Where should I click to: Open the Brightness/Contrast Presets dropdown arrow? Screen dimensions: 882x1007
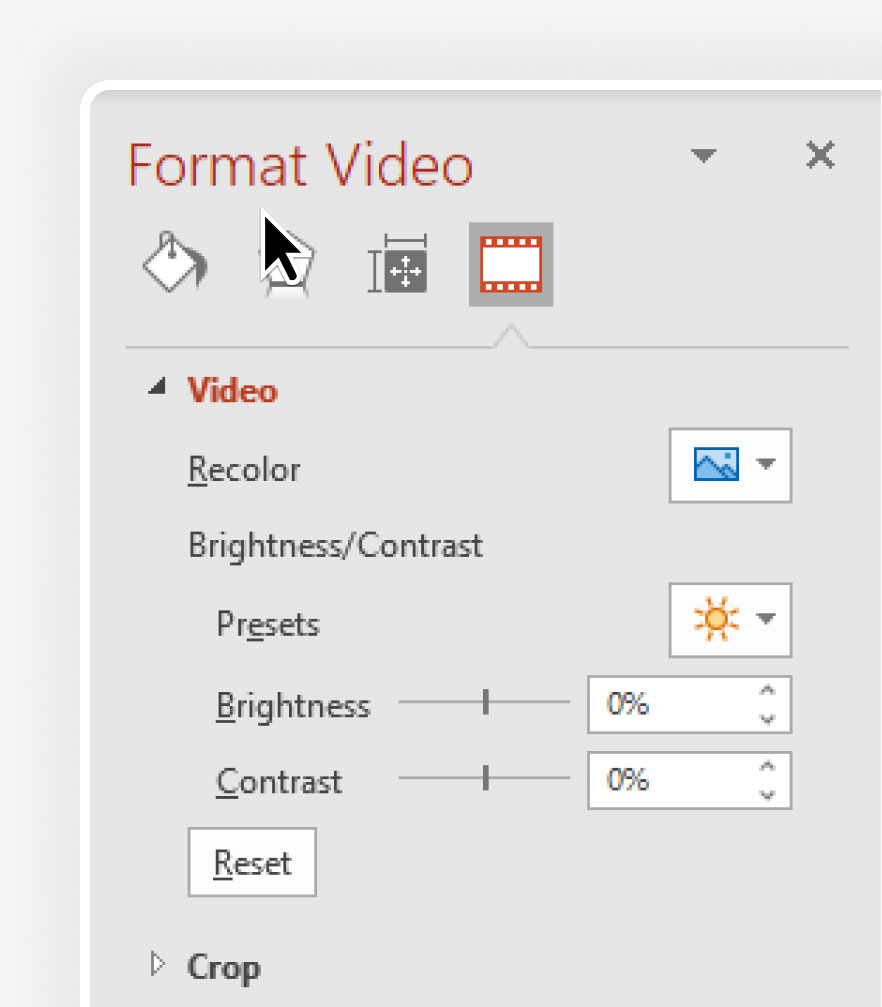click(x=766, y=618)
